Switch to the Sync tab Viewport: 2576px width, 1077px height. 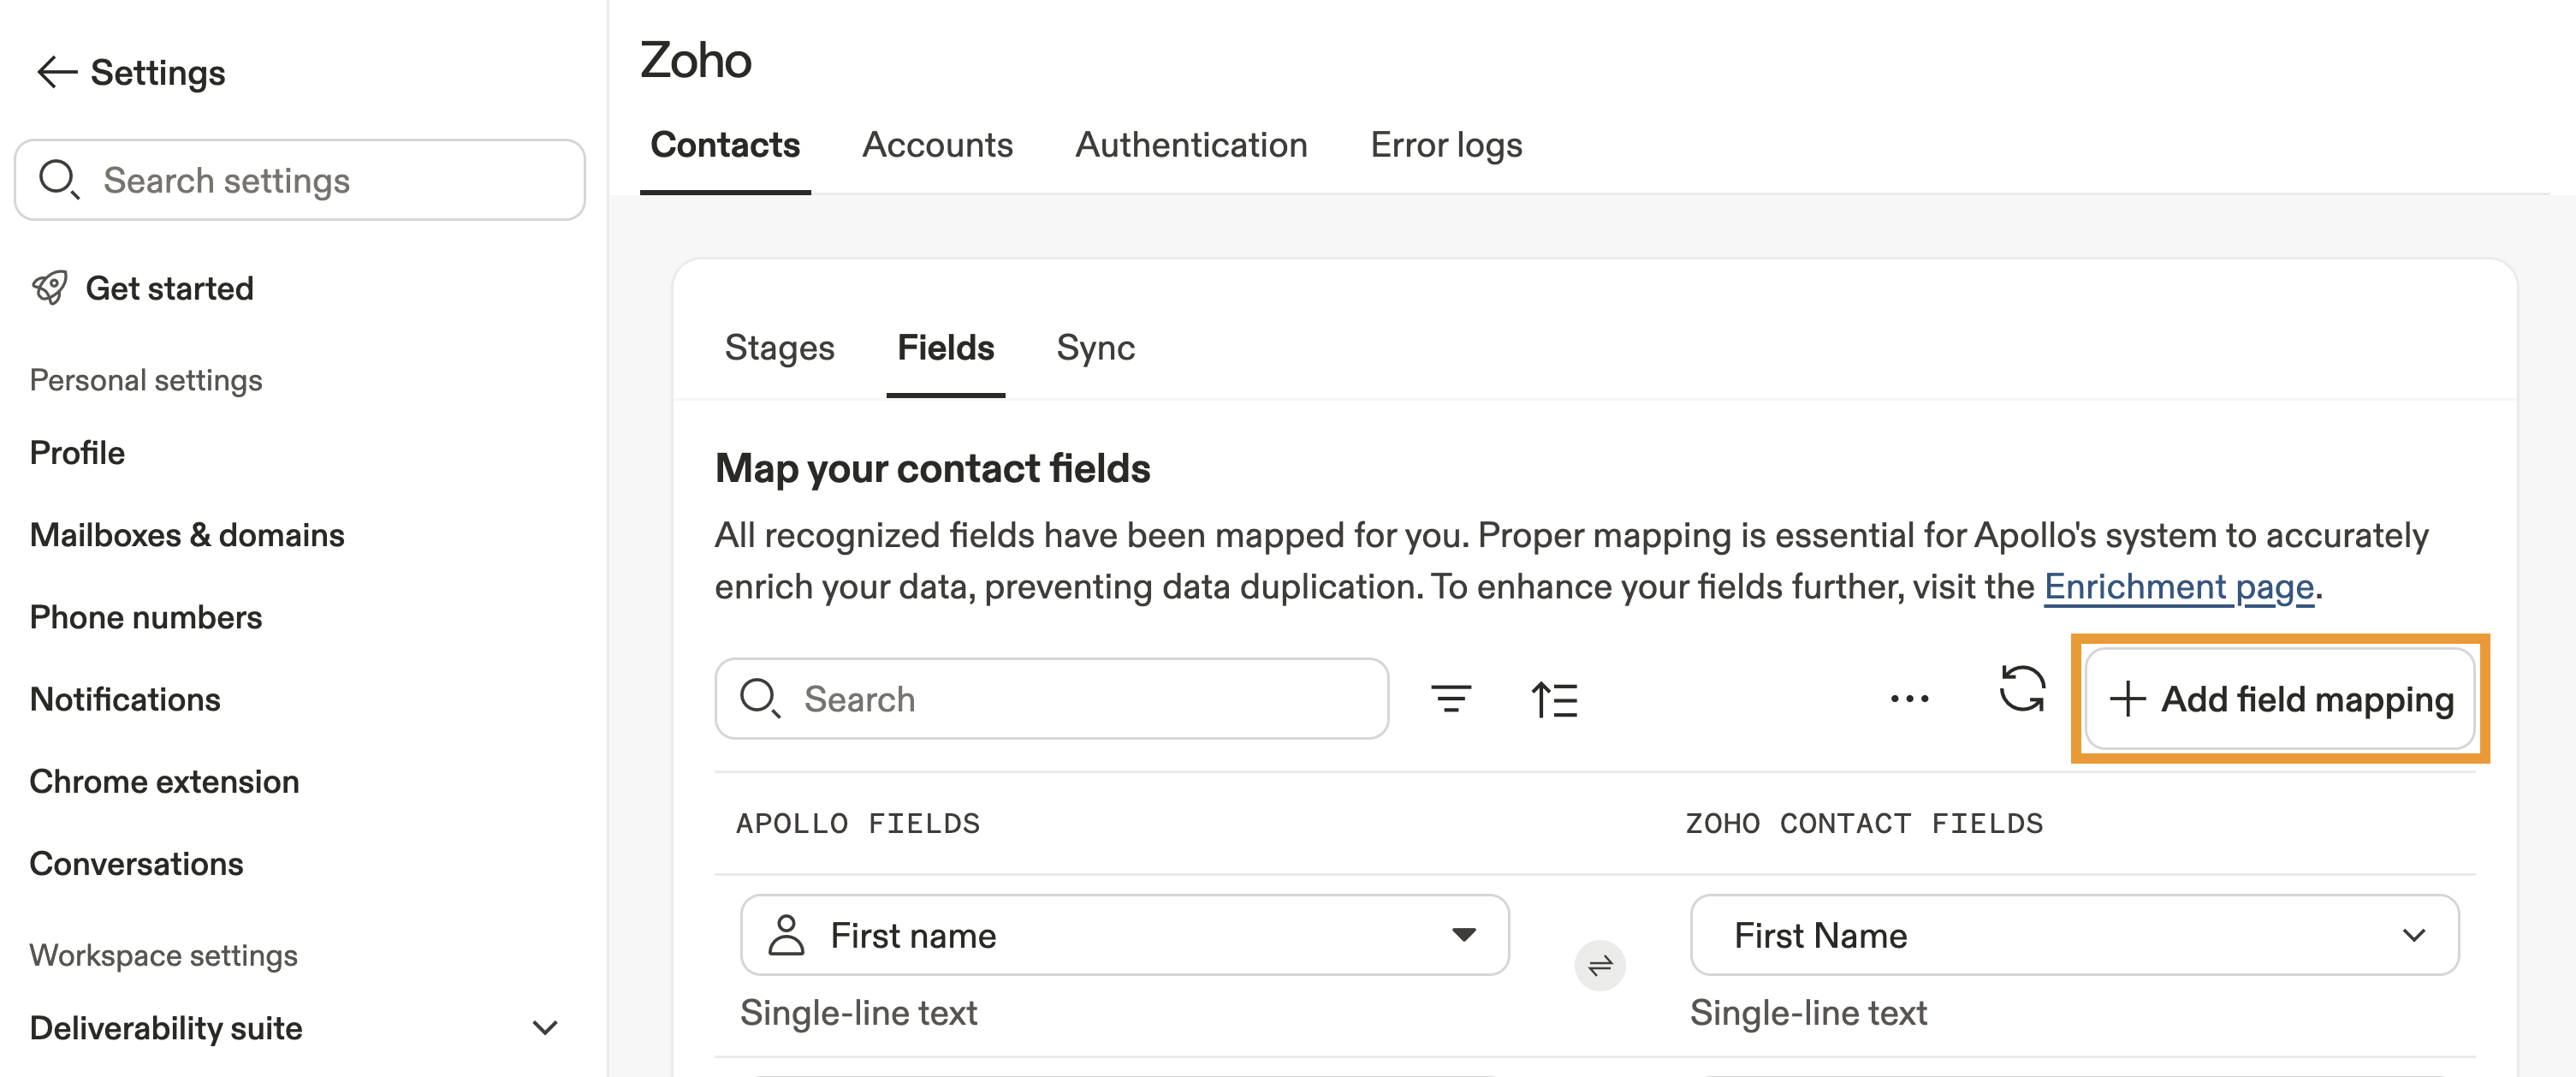tap(1095, 347)
